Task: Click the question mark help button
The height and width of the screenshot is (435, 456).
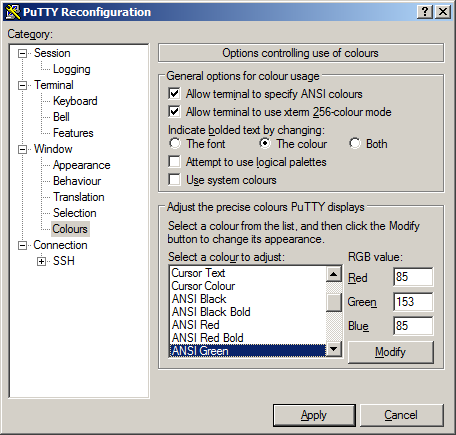Action: coord(425,12)
